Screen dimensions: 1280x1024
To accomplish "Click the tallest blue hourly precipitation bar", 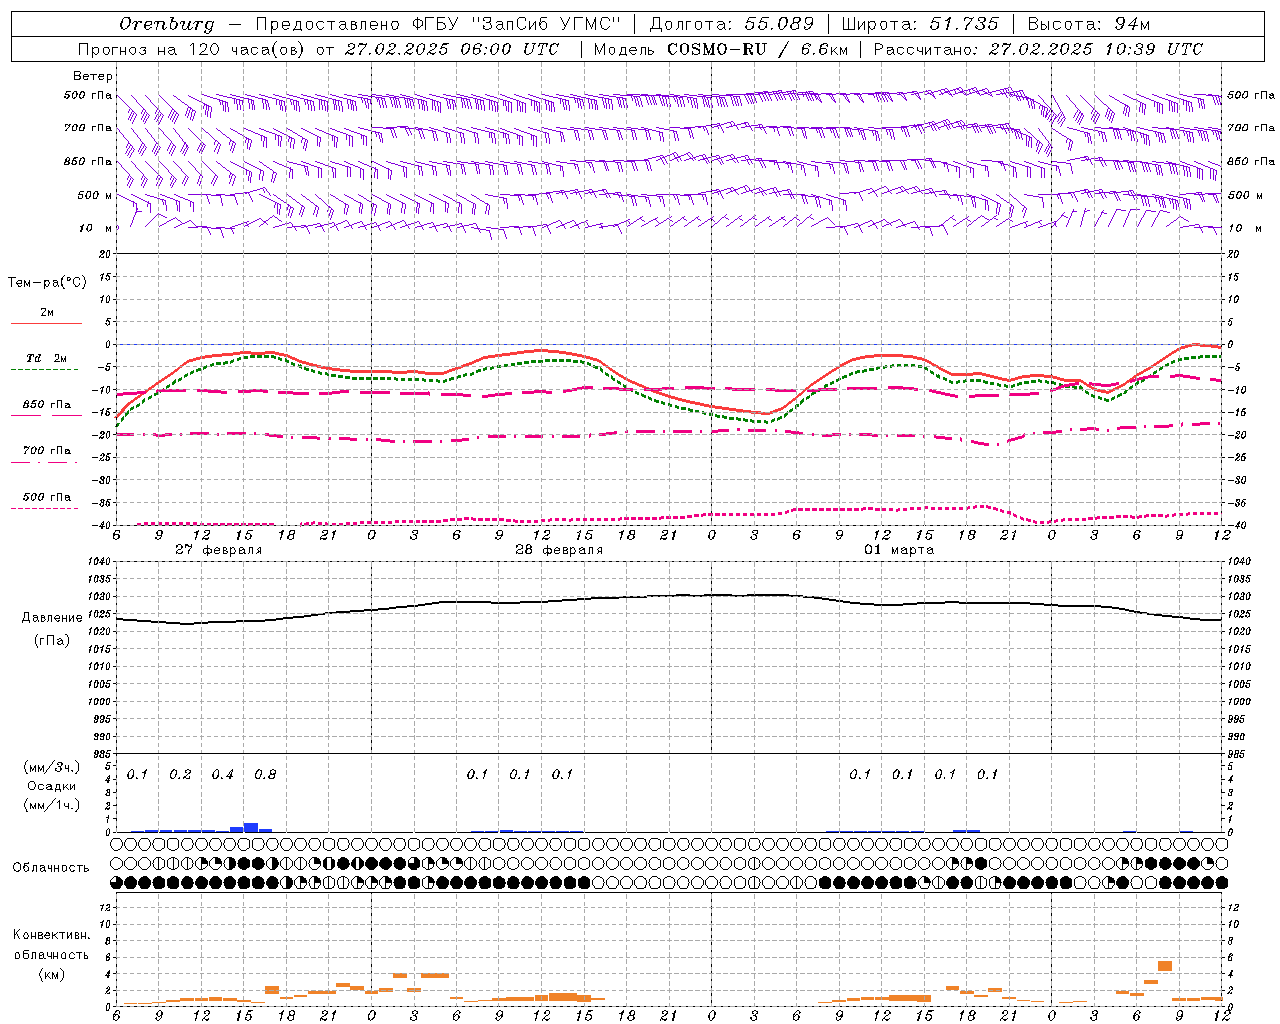I will (x=251, y=827).
